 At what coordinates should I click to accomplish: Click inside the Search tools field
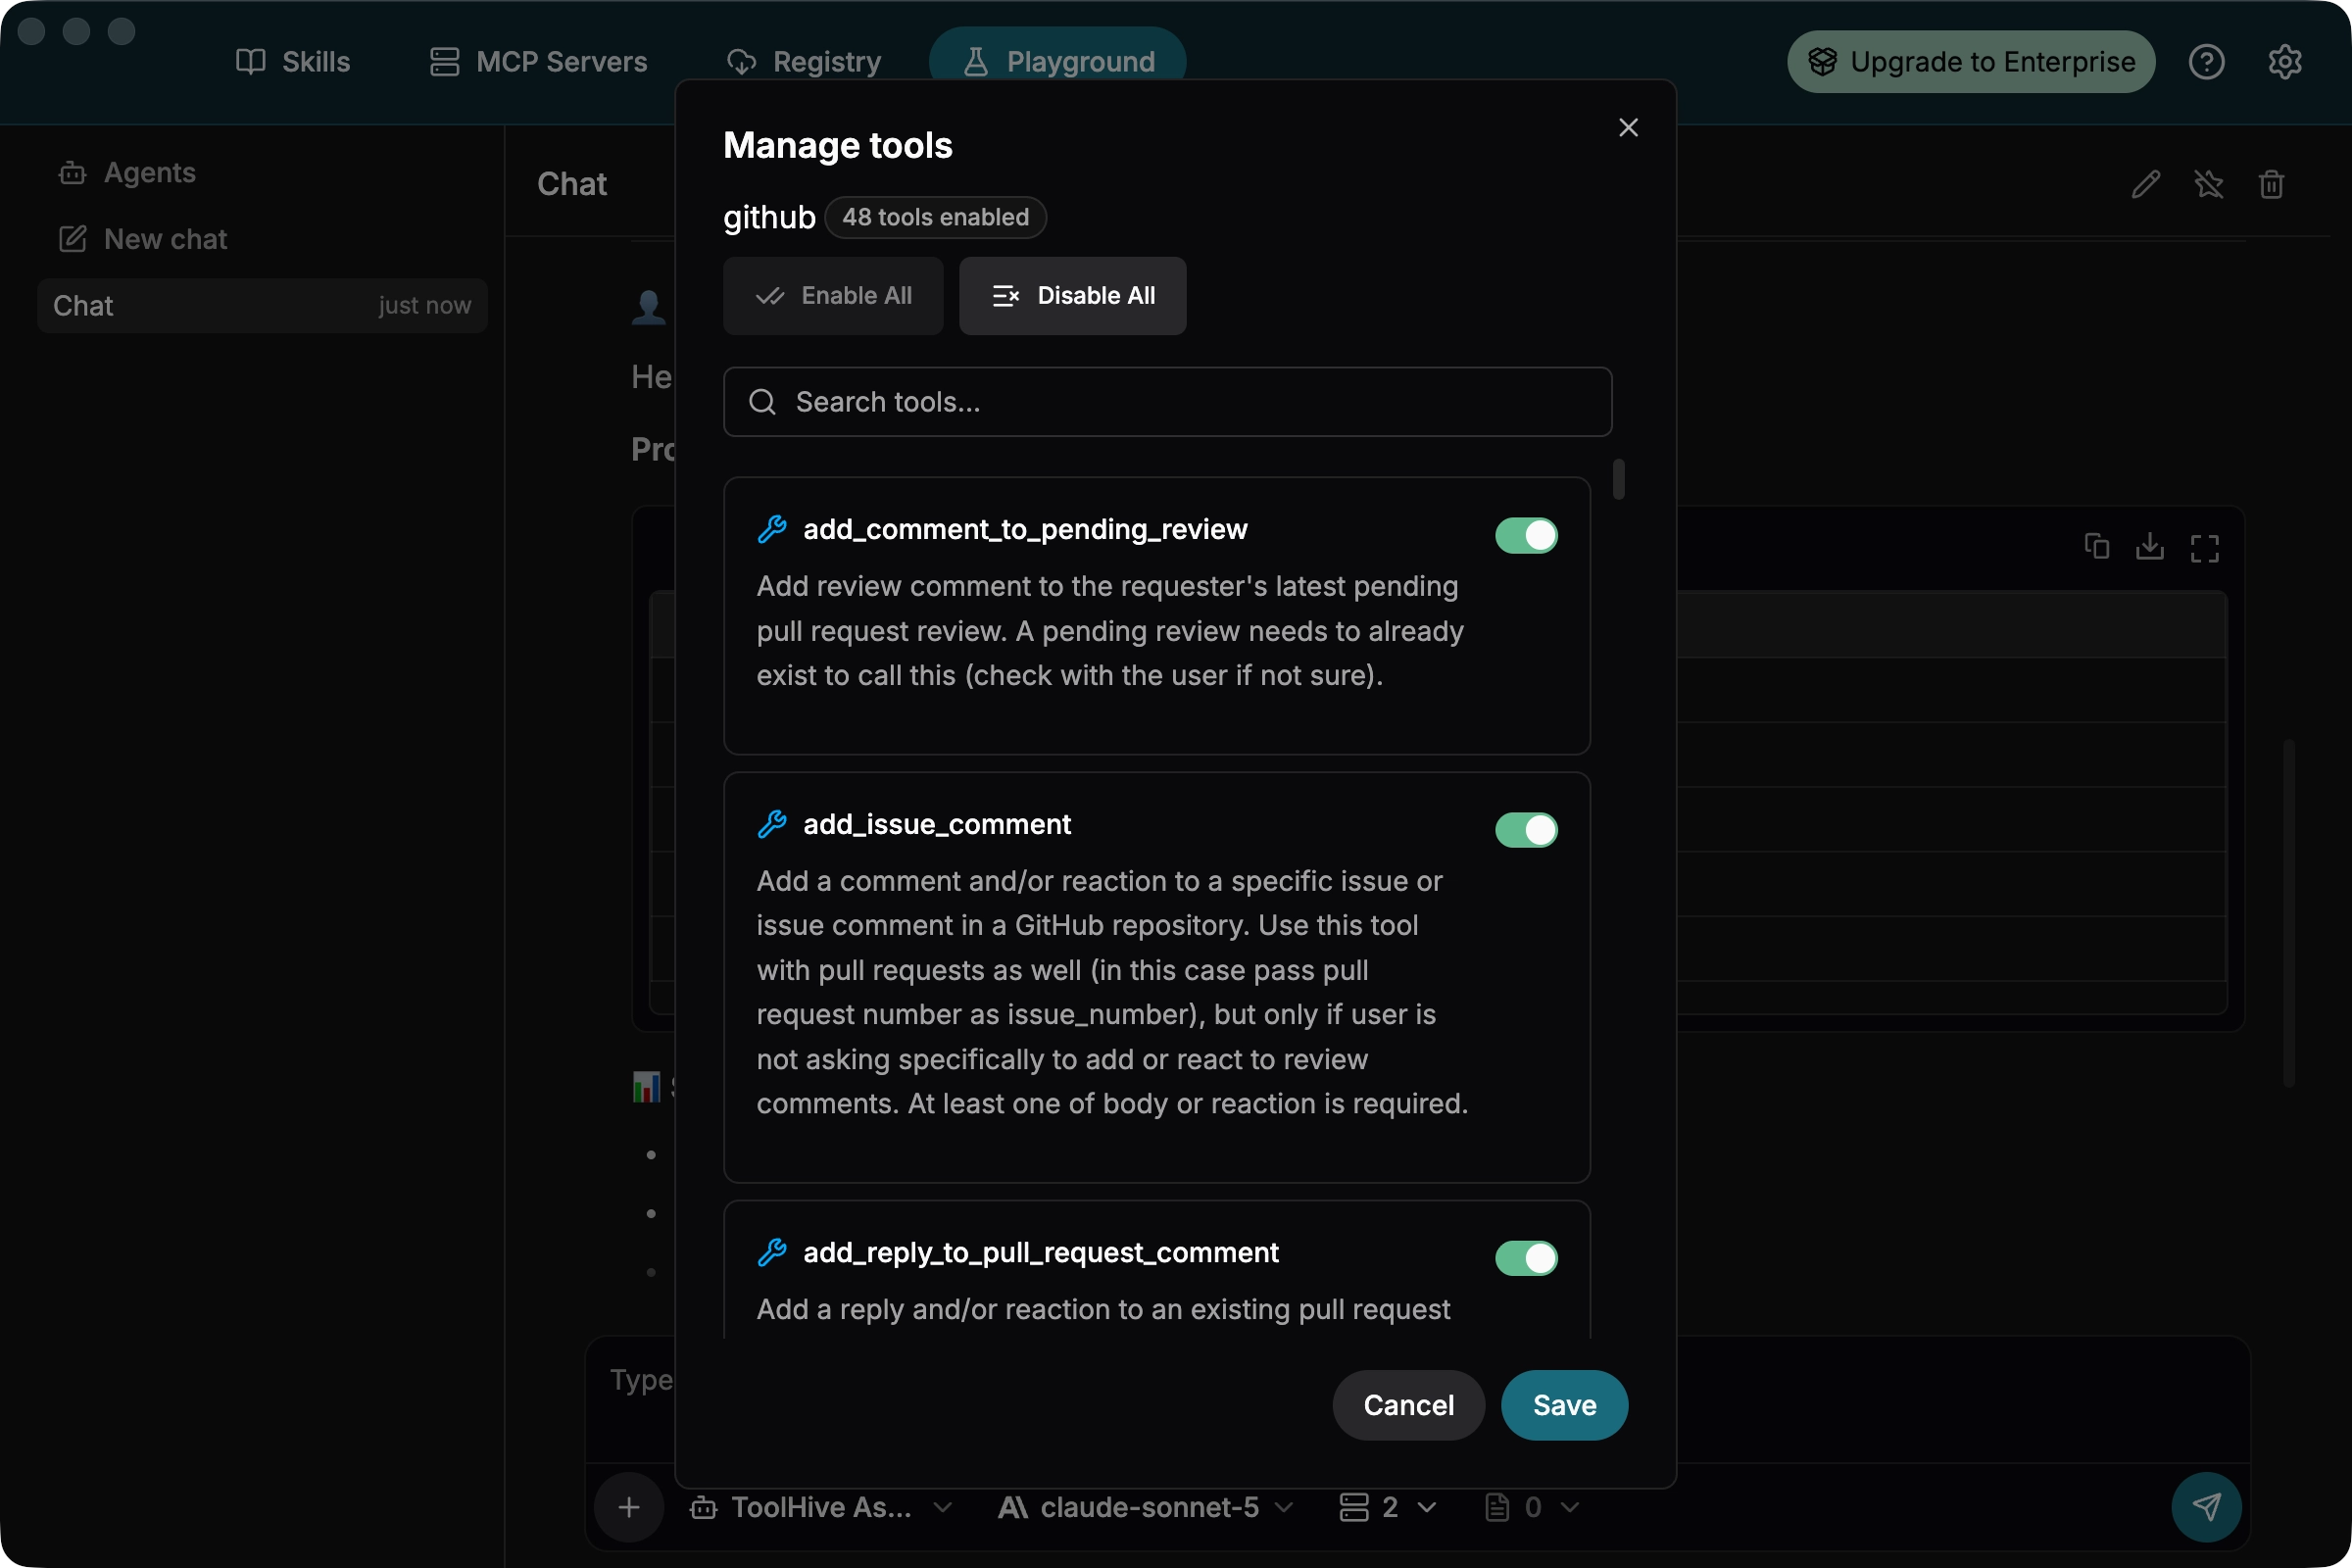click(1167, 401)
